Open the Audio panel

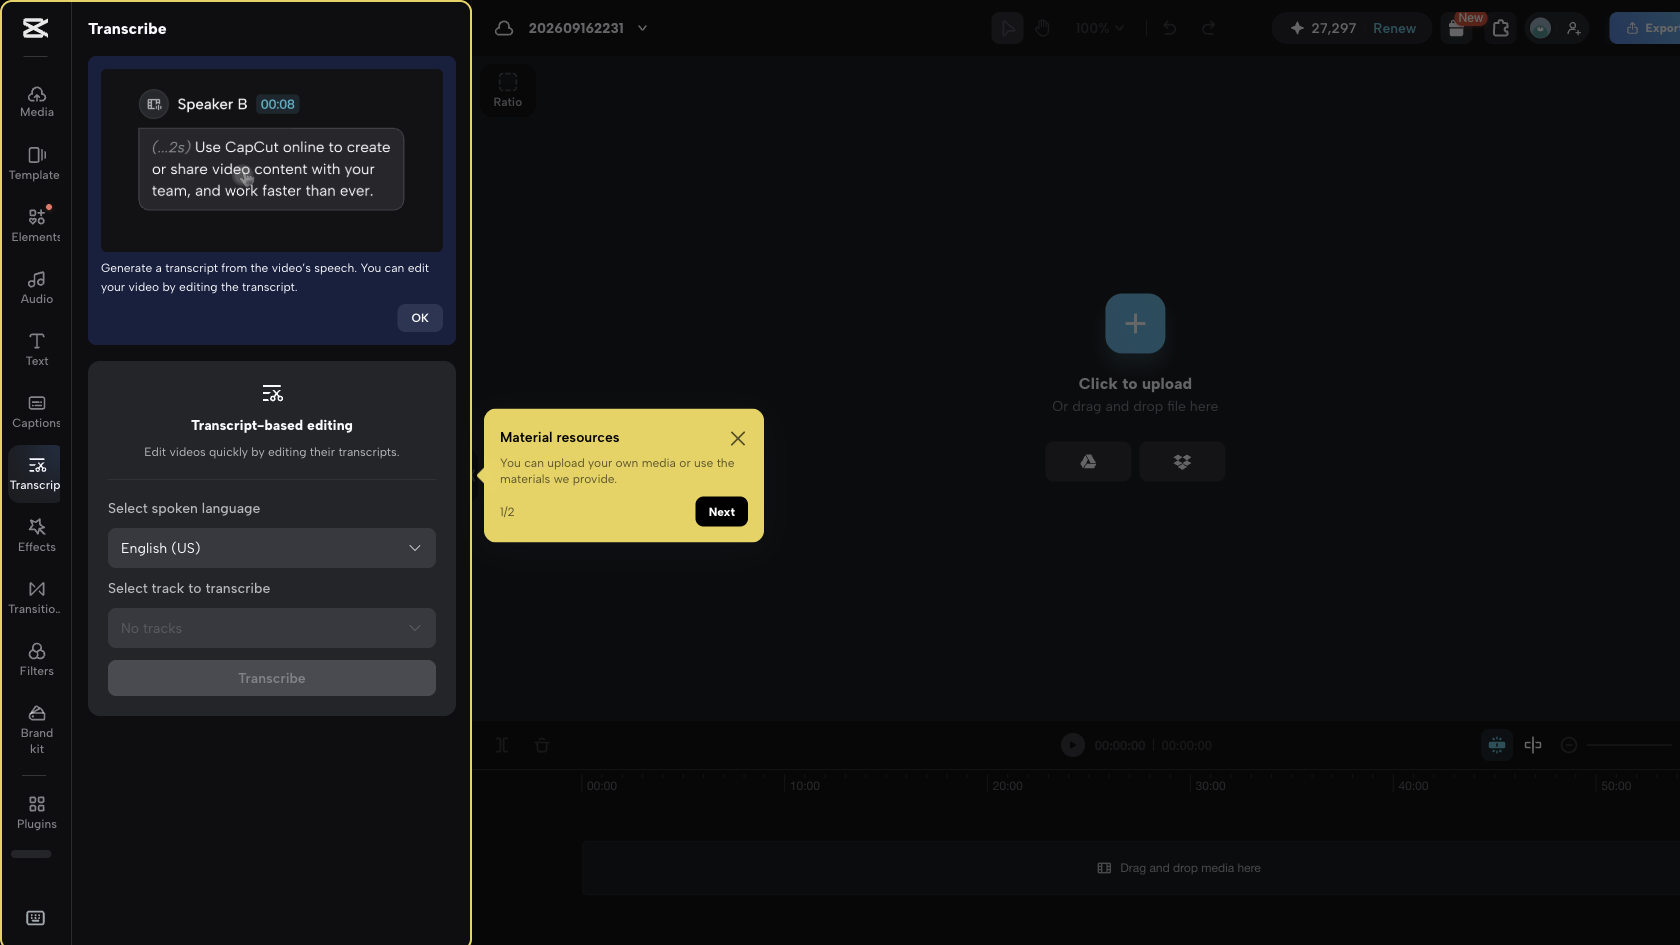[36, 287]
